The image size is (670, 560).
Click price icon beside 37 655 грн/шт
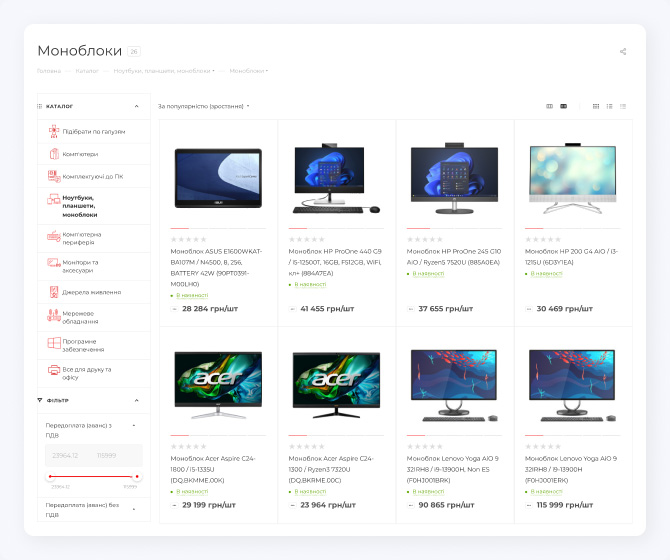(x=410, y=309)
